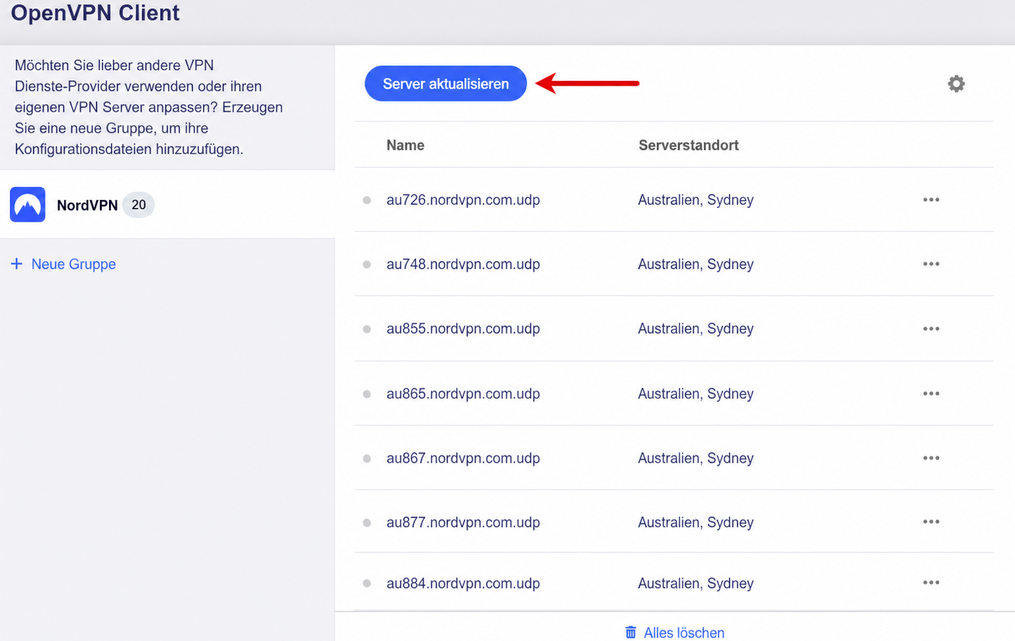Open more options for au884.nordvpn.com.udp

click(931, 582)
